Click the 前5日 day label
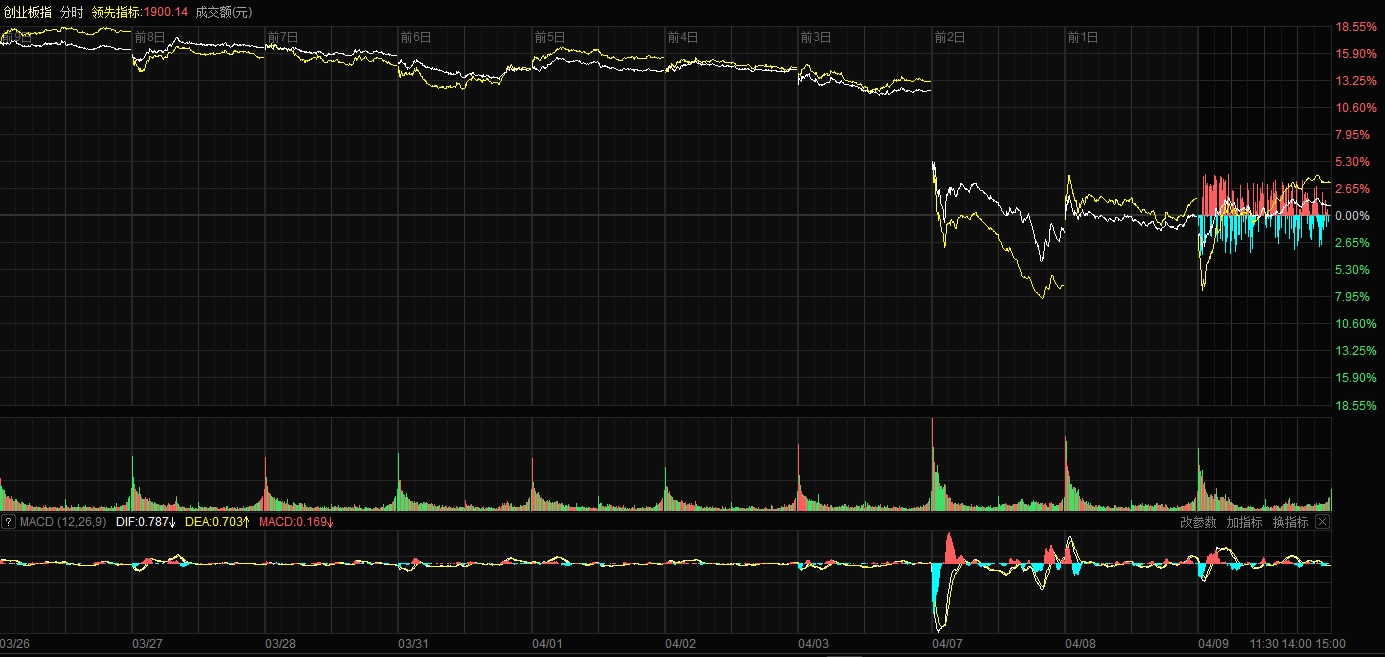Viewport: 1385px width, 657px height. 549,37
